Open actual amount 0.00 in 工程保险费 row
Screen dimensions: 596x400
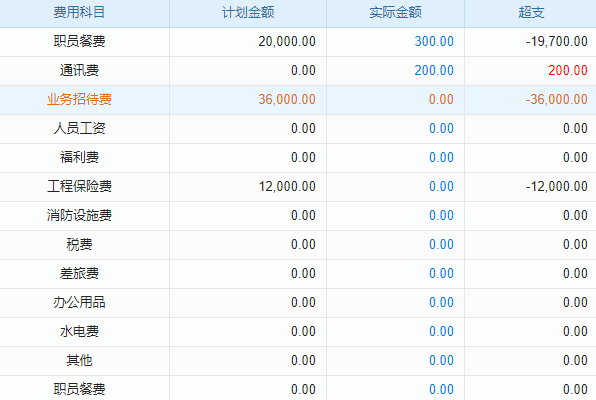point(441,186)
